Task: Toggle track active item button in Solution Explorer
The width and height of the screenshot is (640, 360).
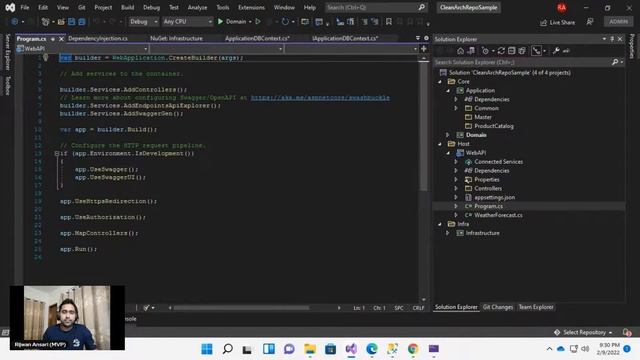Action: tap(536, 51)
